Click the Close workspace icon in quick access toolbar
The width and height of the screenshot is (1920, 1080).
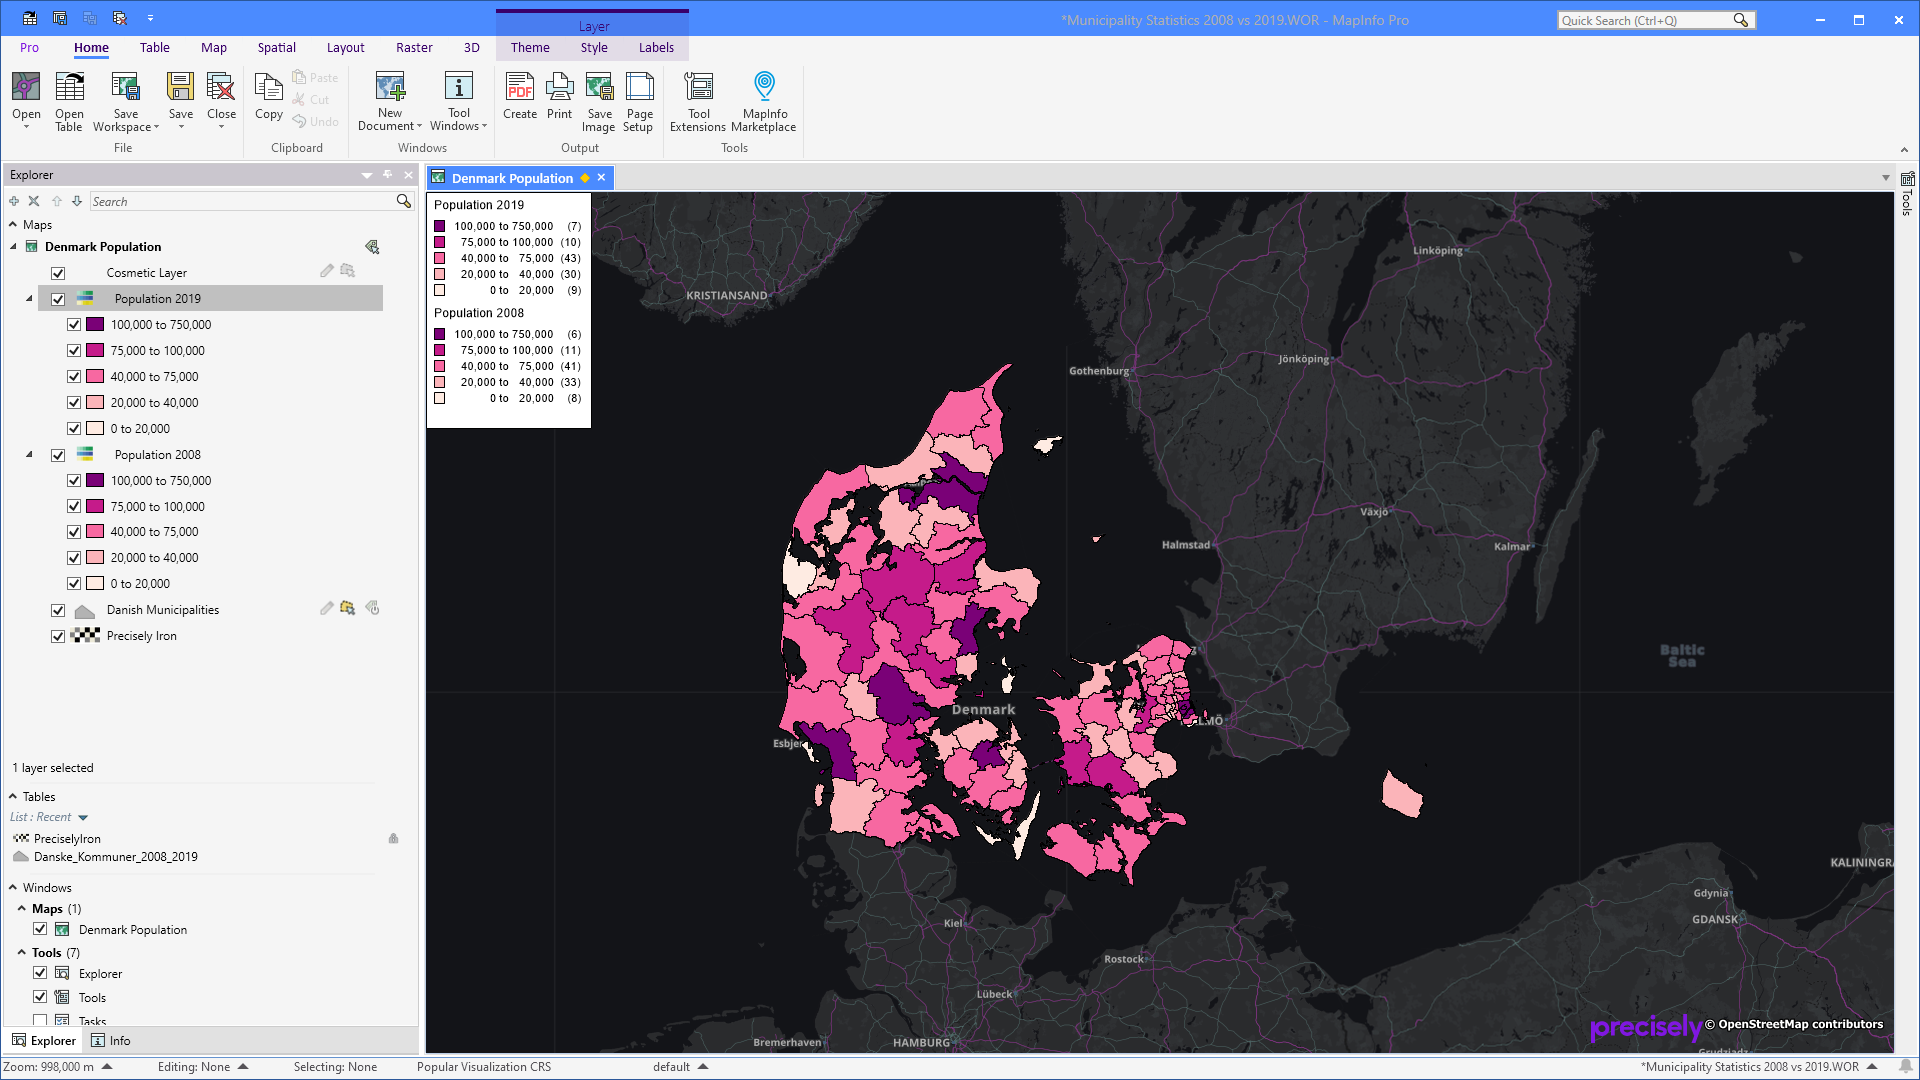pos(120,17)
